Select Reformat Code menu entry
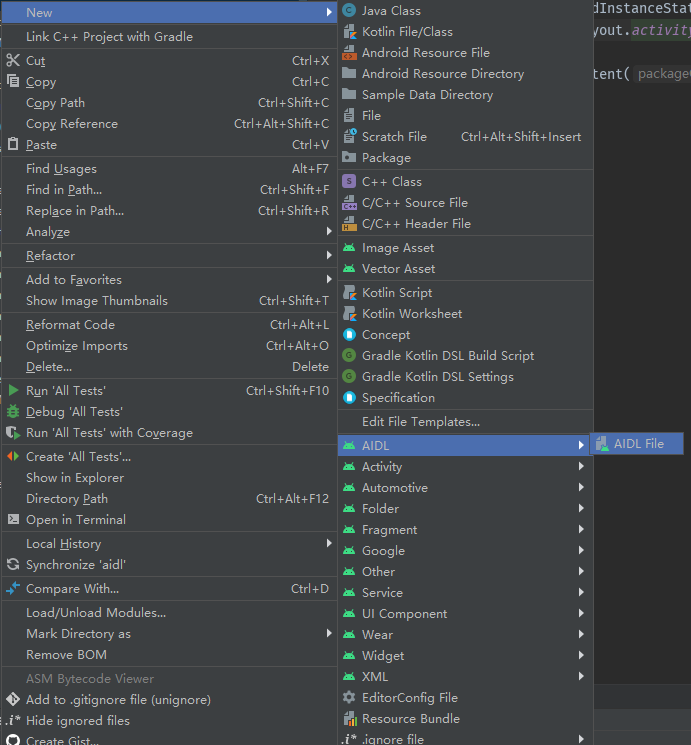691x745 pixels. 169,325
